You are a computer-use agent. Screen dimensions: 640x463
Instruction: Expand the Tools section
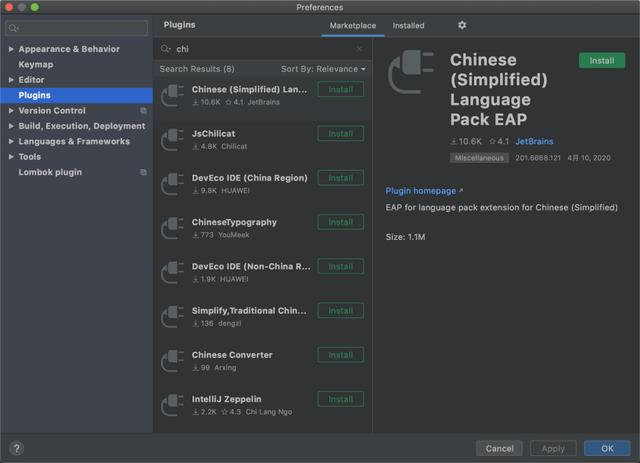tap(11, 157)
